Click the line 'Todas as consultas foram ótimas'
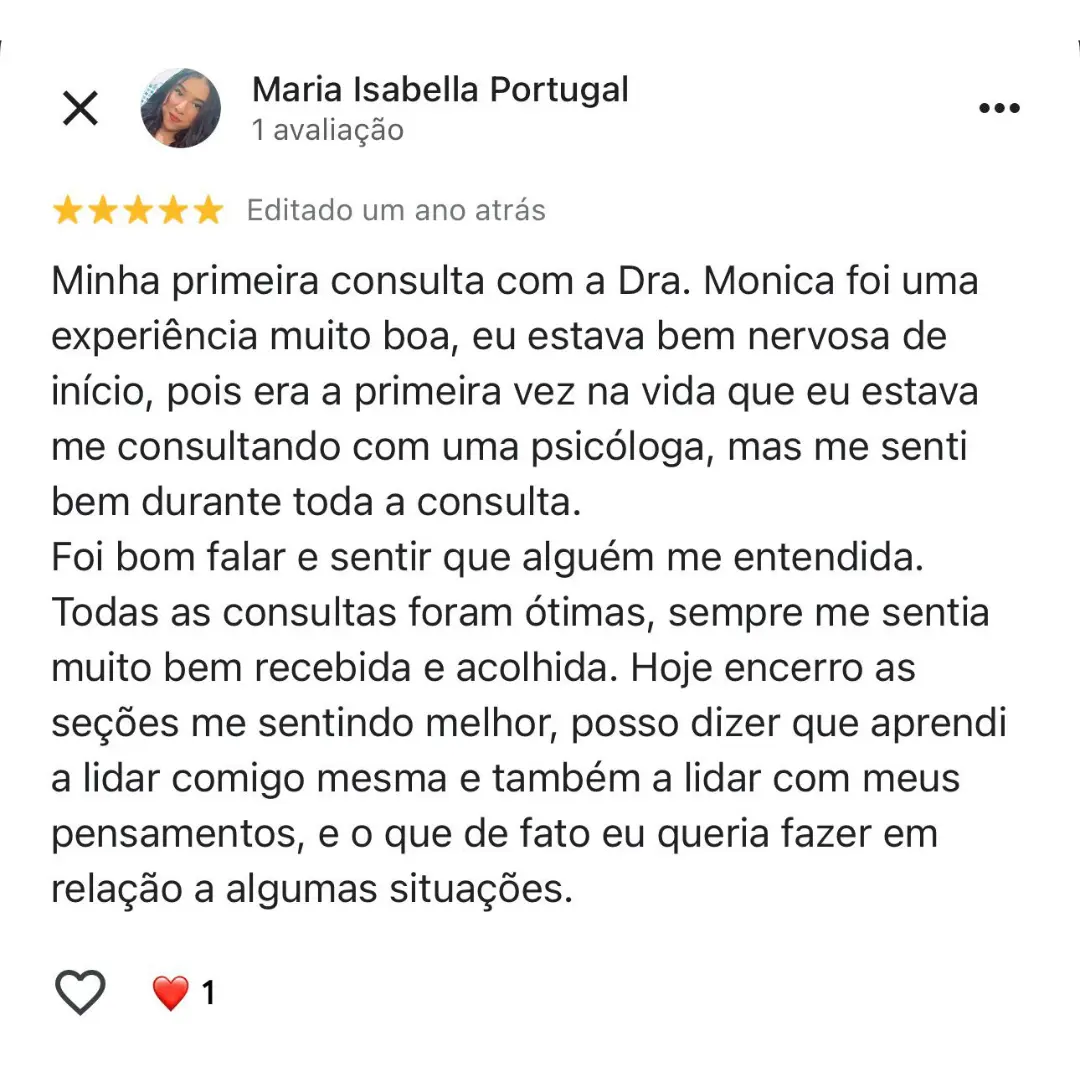Image resolution: width=1080 pixels, height=1080 pixels. [x=520, y=613]
